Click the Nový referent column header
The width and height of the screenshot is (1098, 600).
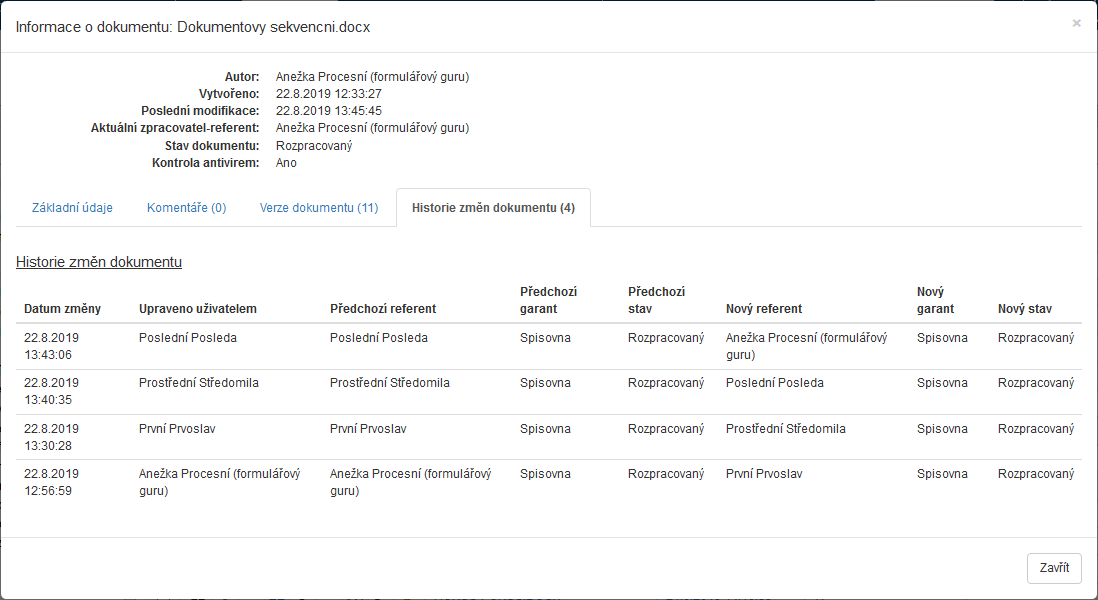click(764, 309)
